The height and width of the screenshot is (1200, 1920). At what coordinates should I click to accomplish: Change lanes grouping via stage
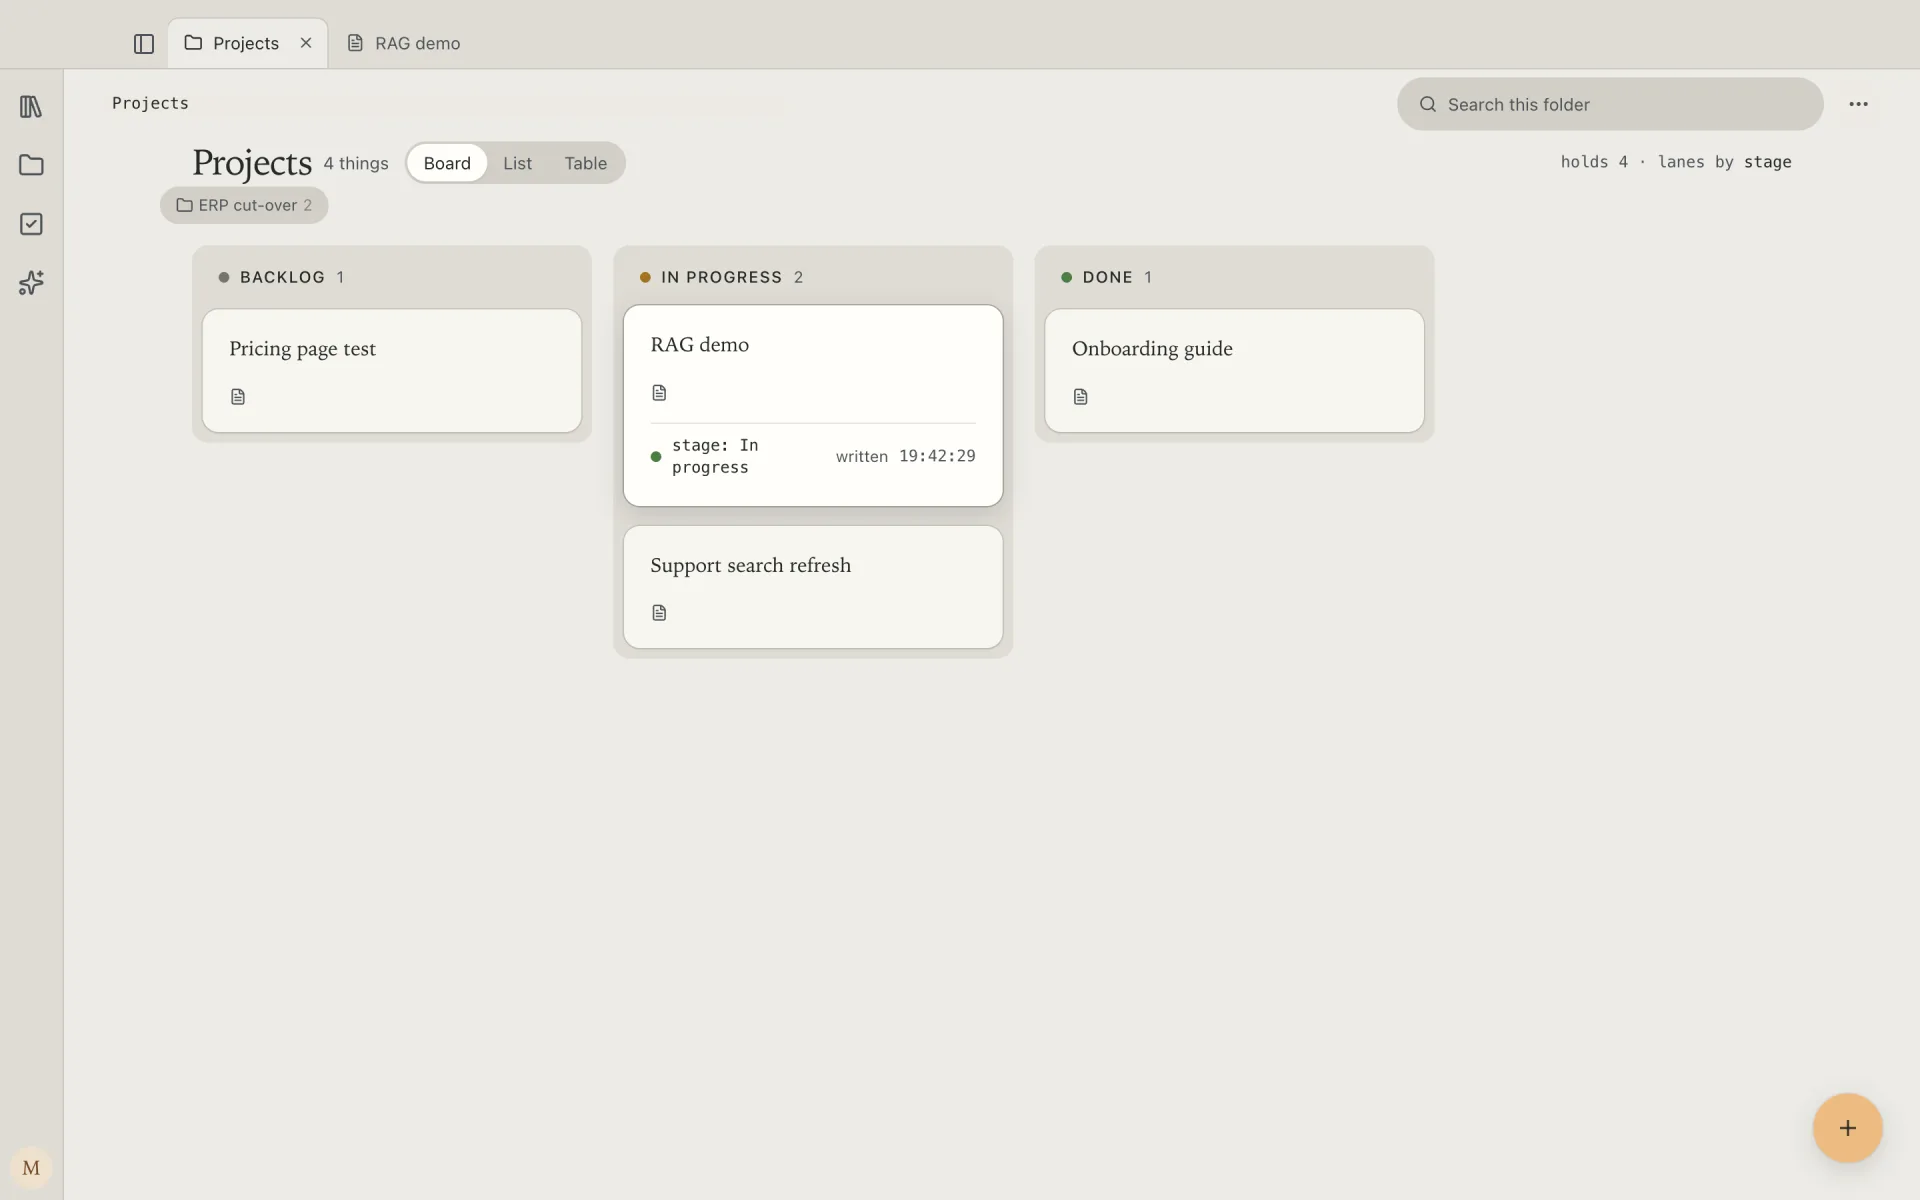click(x=1767, y=162)
